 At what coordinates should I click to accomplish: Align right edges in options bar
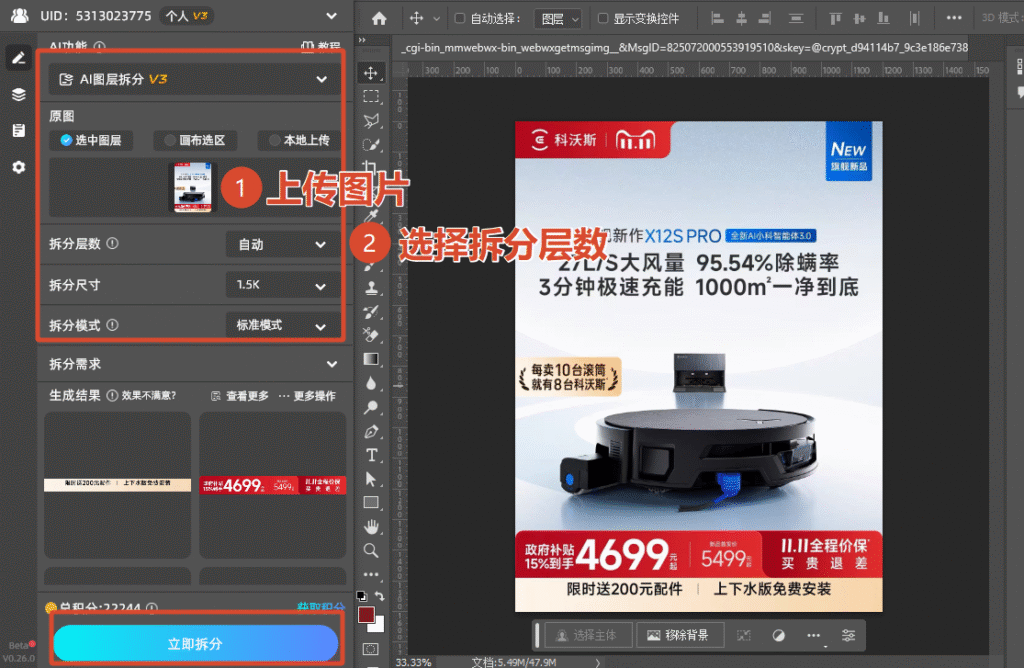click(x=765, y=18)
